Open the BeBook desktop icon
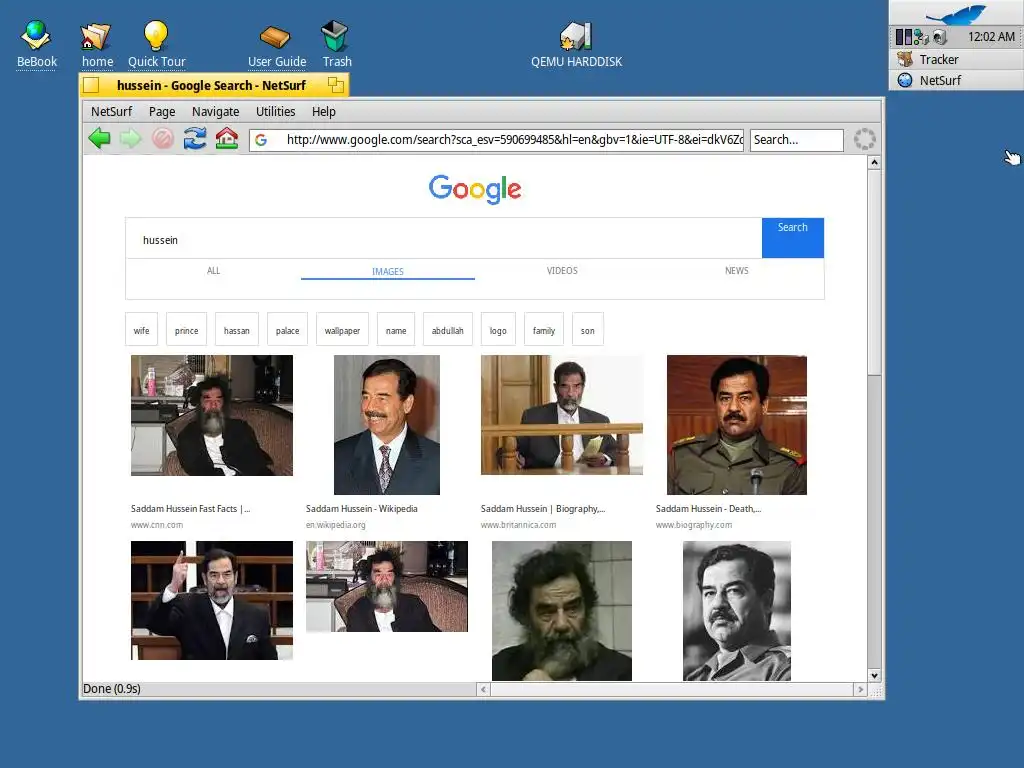Image resolution: width=1024 pixels, height=768 pixels. click(x=37, y=44)
